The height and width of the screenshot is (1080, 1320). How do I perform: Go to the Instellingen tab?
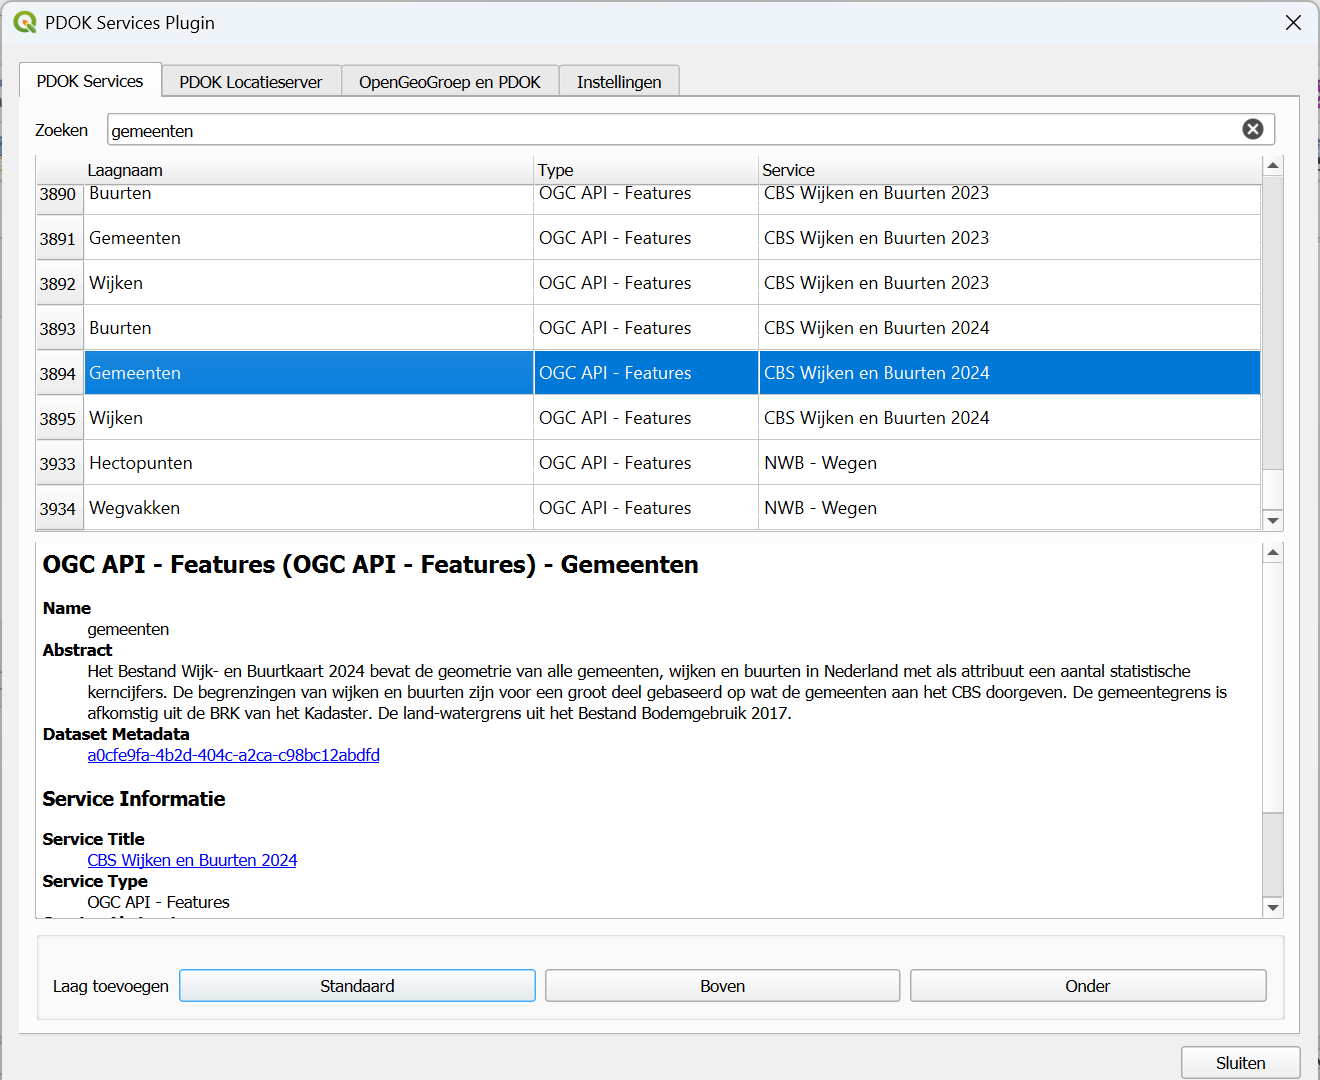(x=618, y=82)
